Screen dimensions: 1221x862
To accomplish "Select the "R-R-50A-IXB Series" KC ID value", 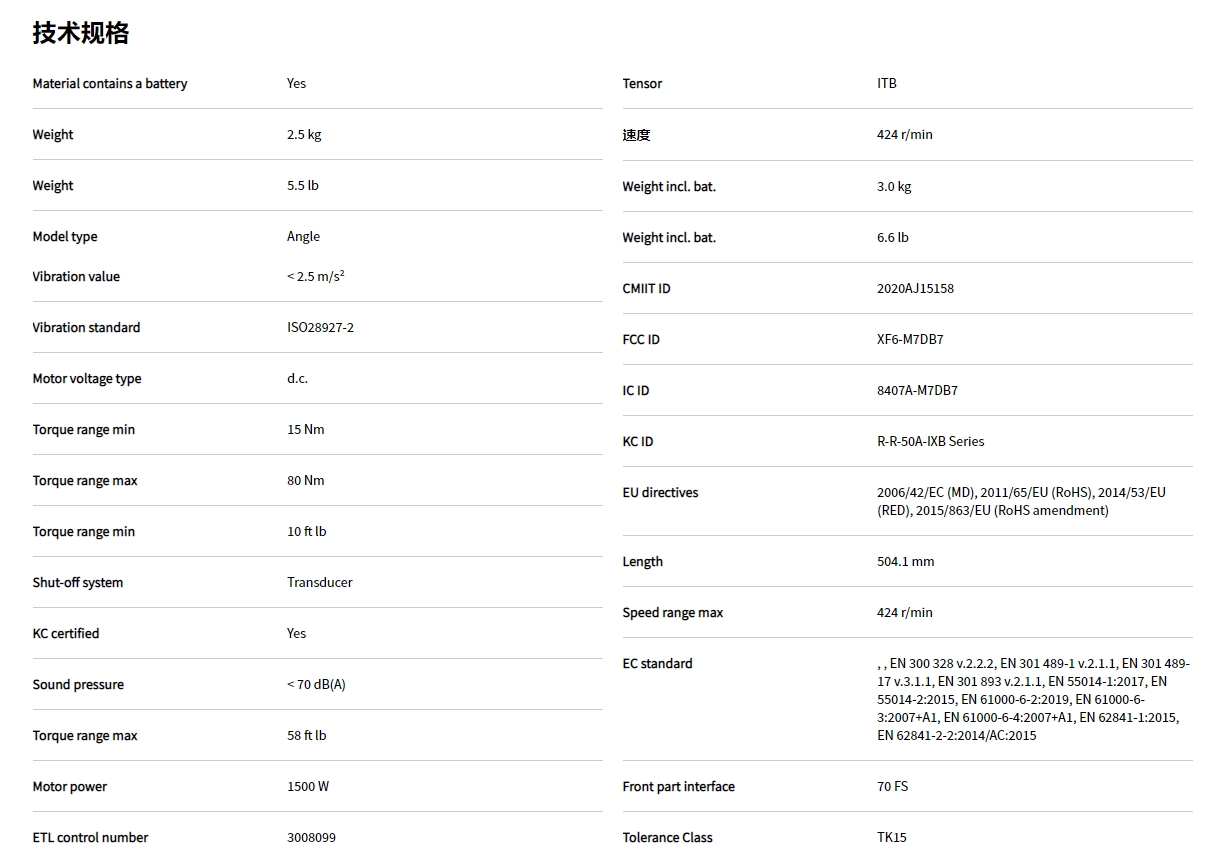I will pyautogui.click(x=930, y=442).
